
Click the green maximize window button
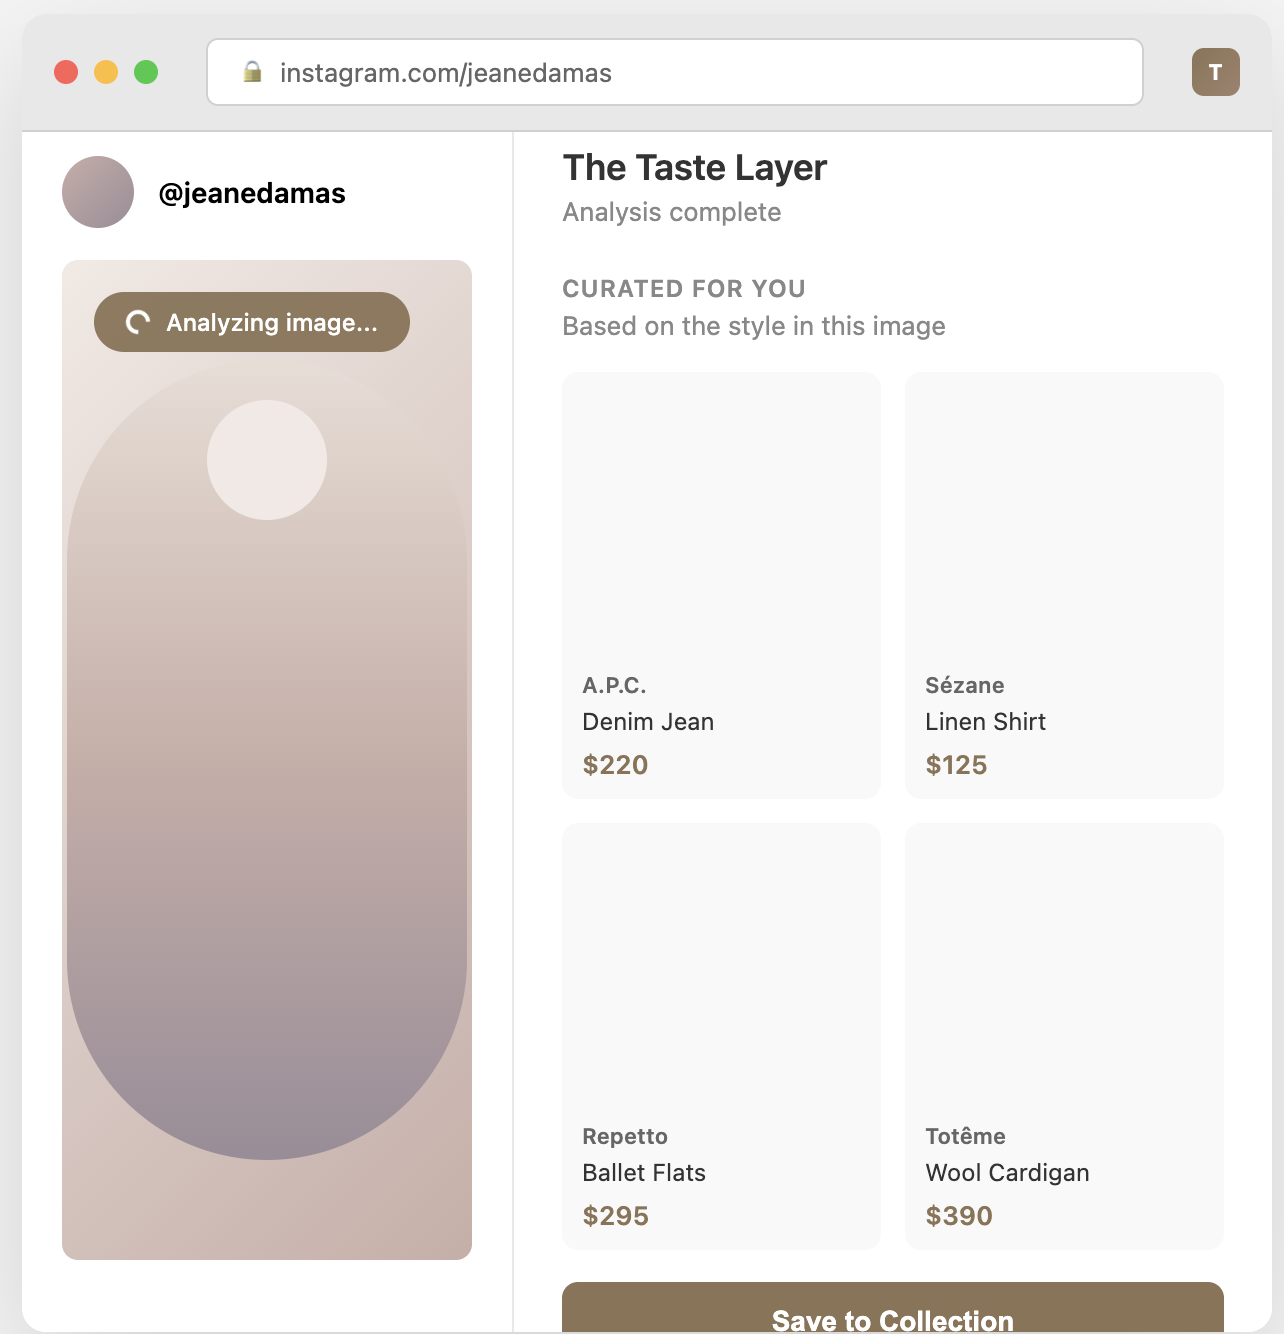click(x=146, y=72)
